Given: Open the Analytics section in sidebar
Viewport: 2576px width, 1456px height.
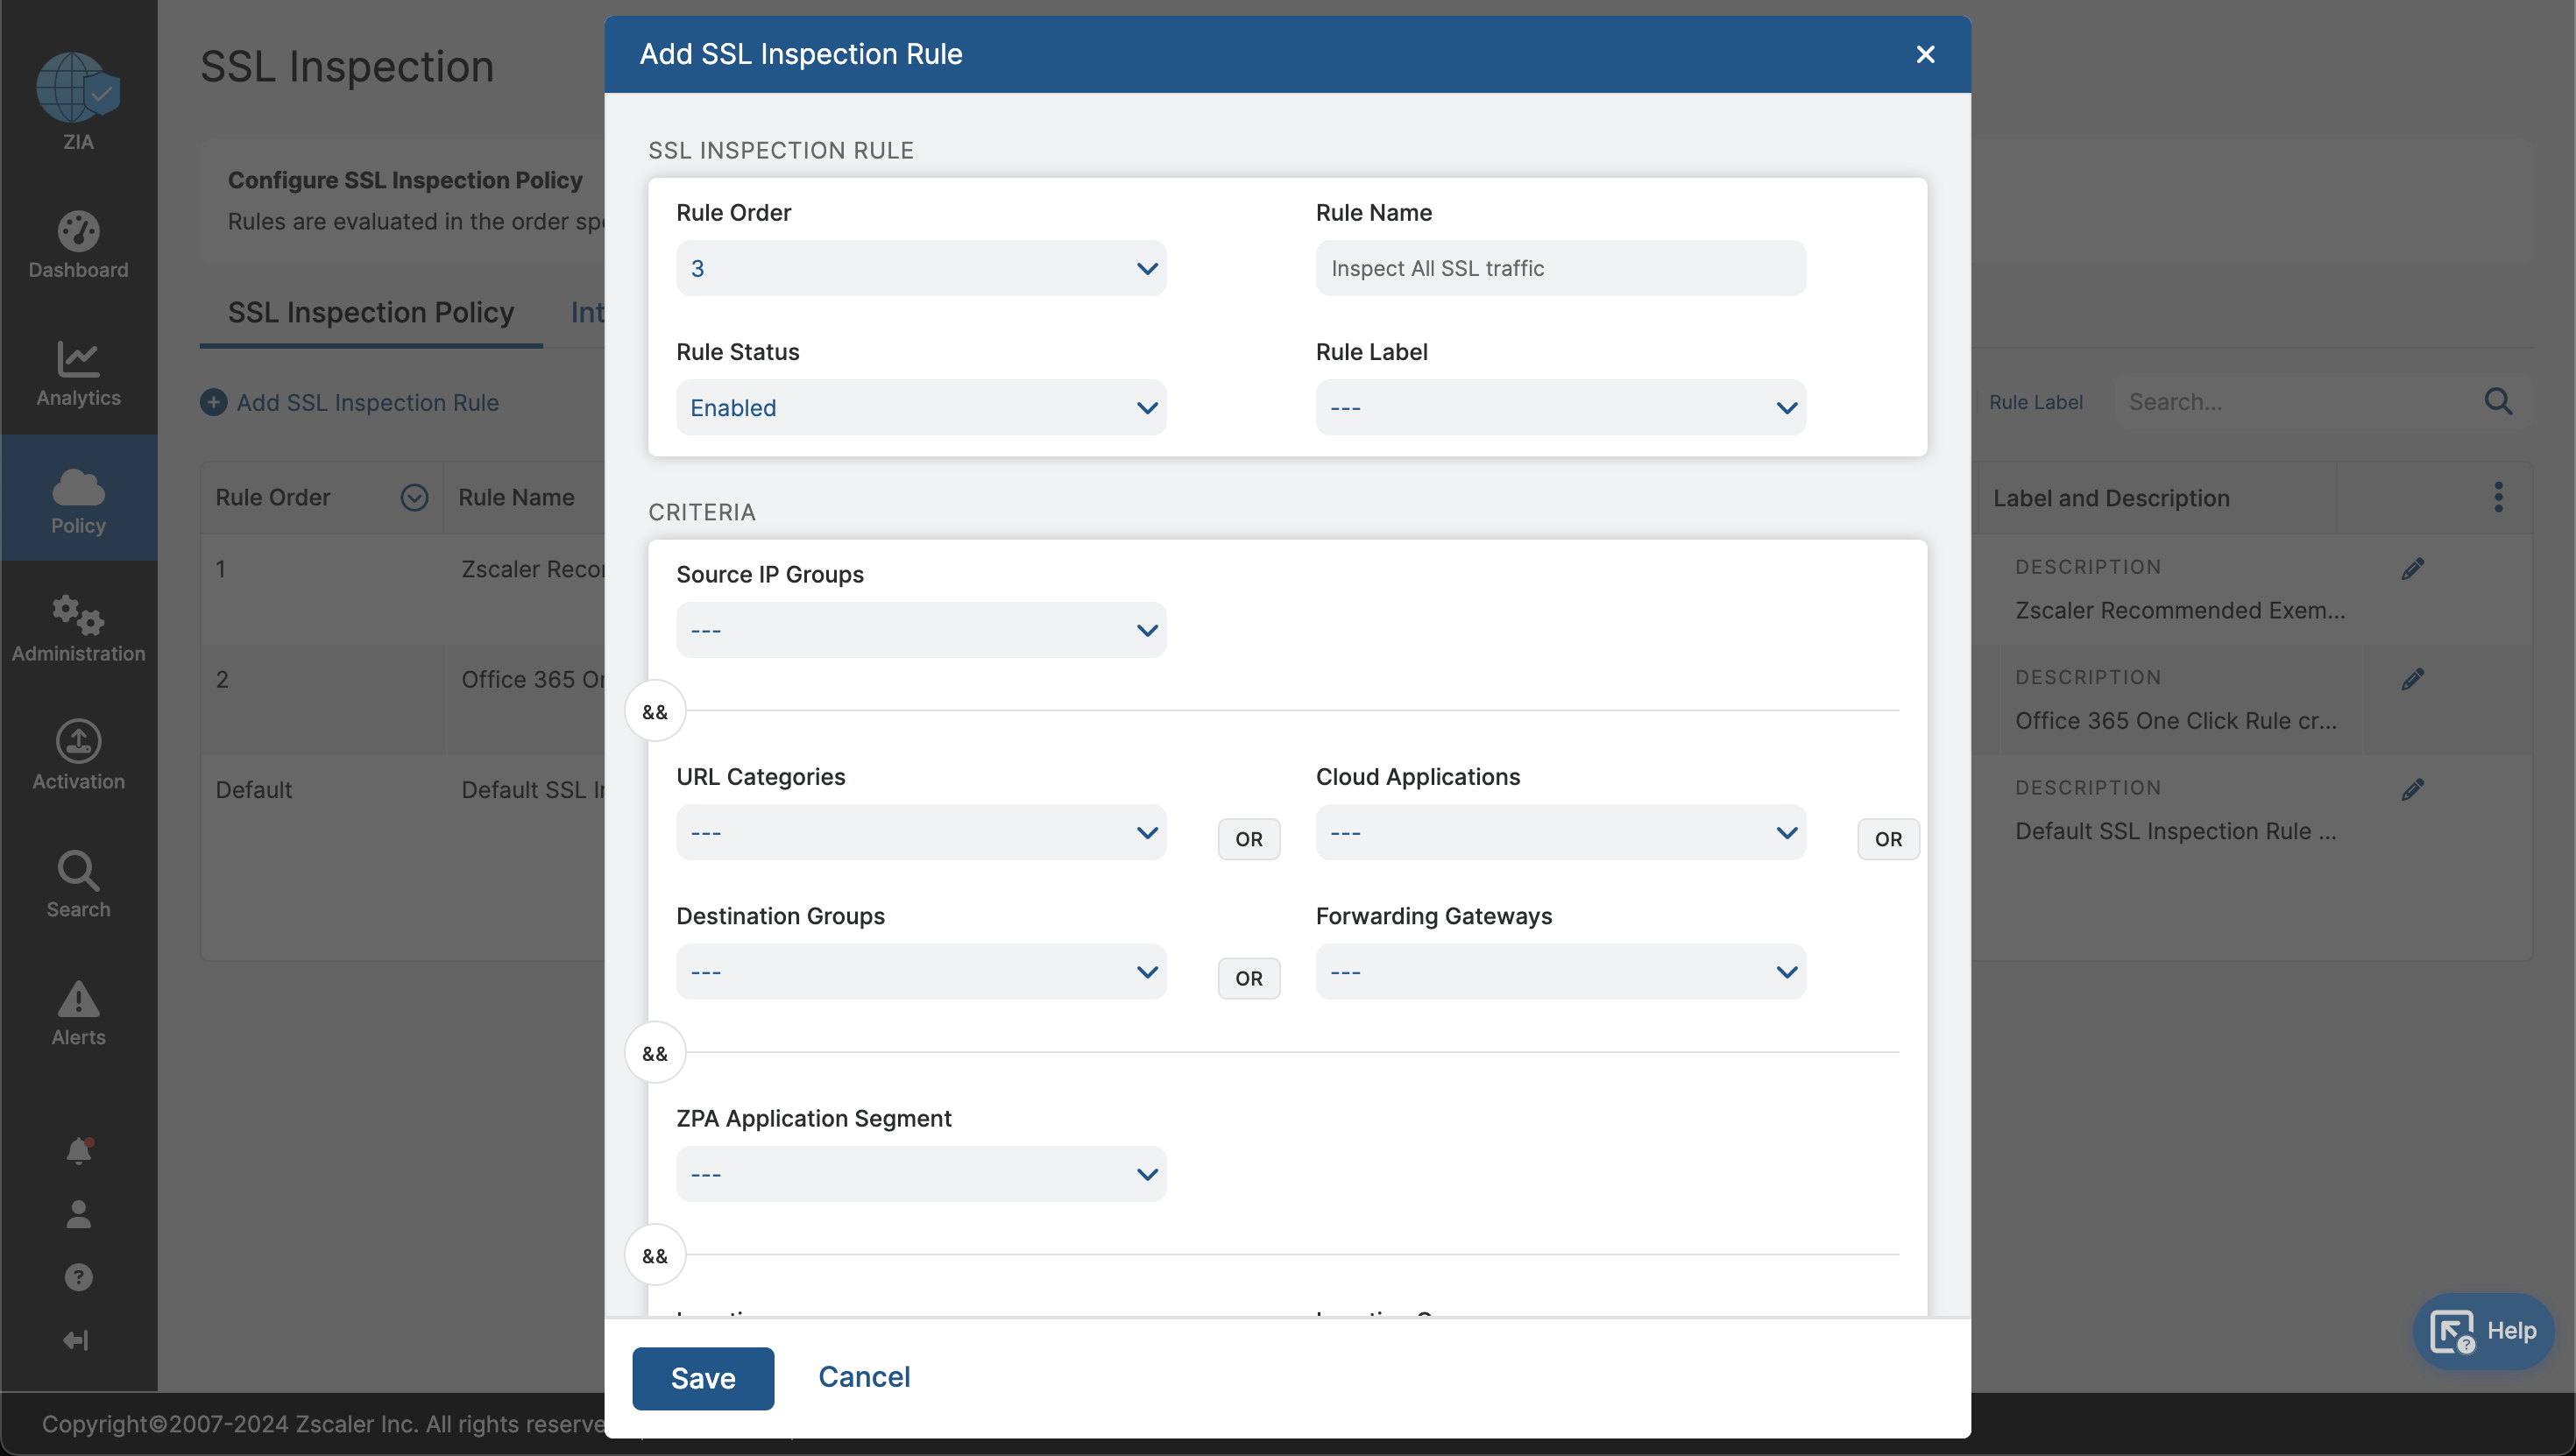Looking at the screenshot, I should [x=78, y=373].
